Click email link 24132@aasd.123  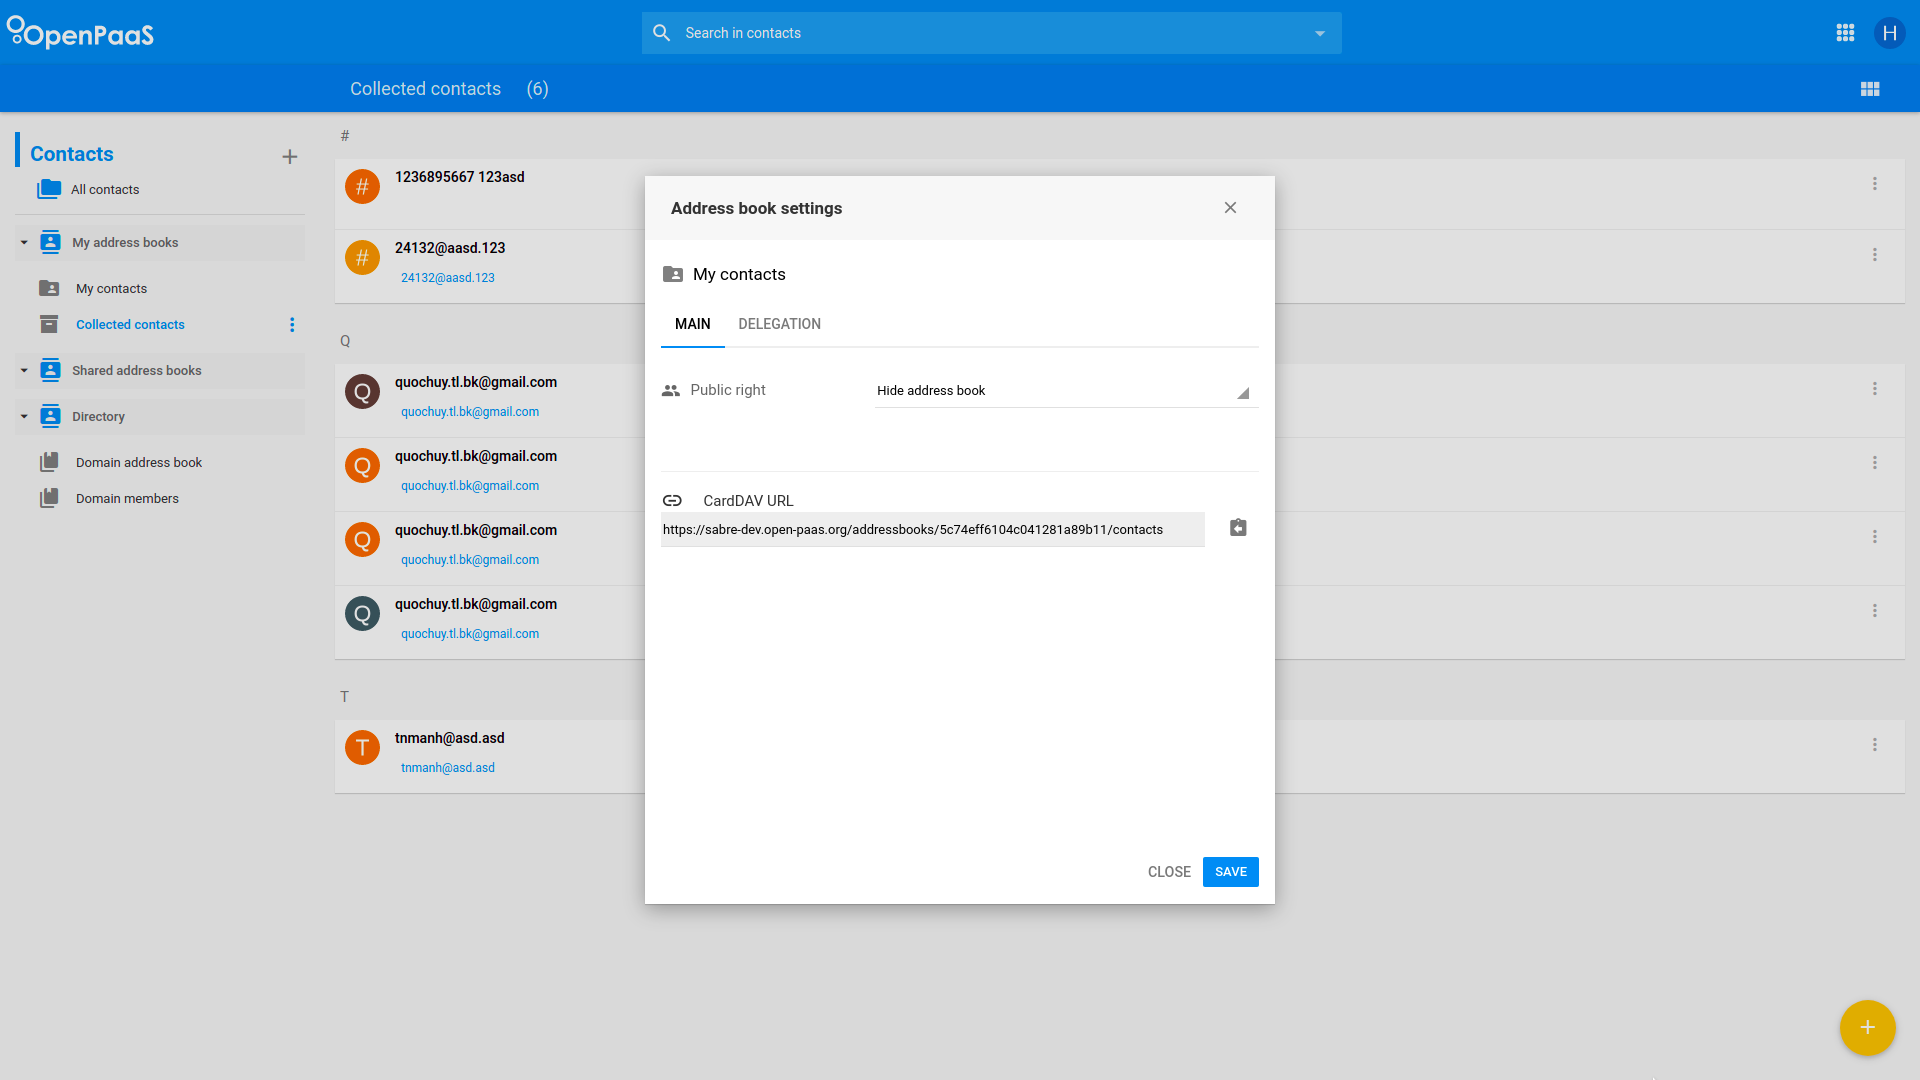(x=448, y=278)
